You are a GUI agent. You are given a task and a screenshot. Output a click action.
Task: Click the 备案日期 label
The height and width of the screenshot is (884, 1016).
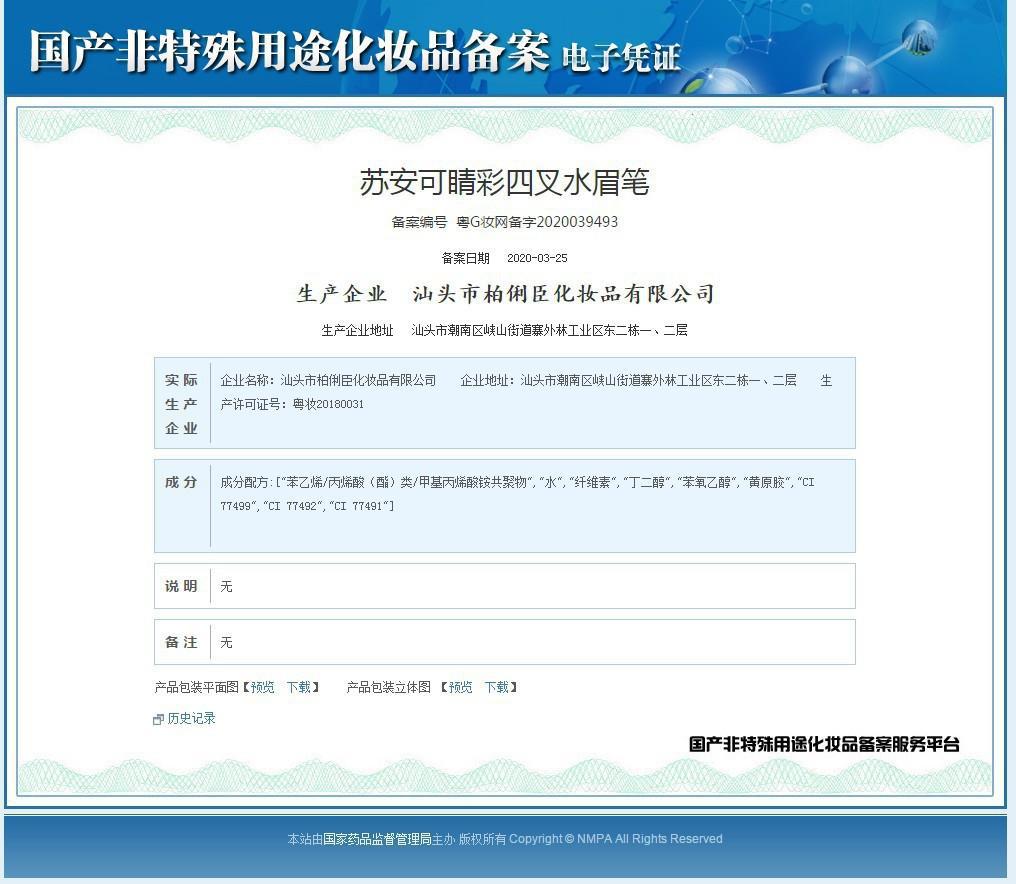465,258
